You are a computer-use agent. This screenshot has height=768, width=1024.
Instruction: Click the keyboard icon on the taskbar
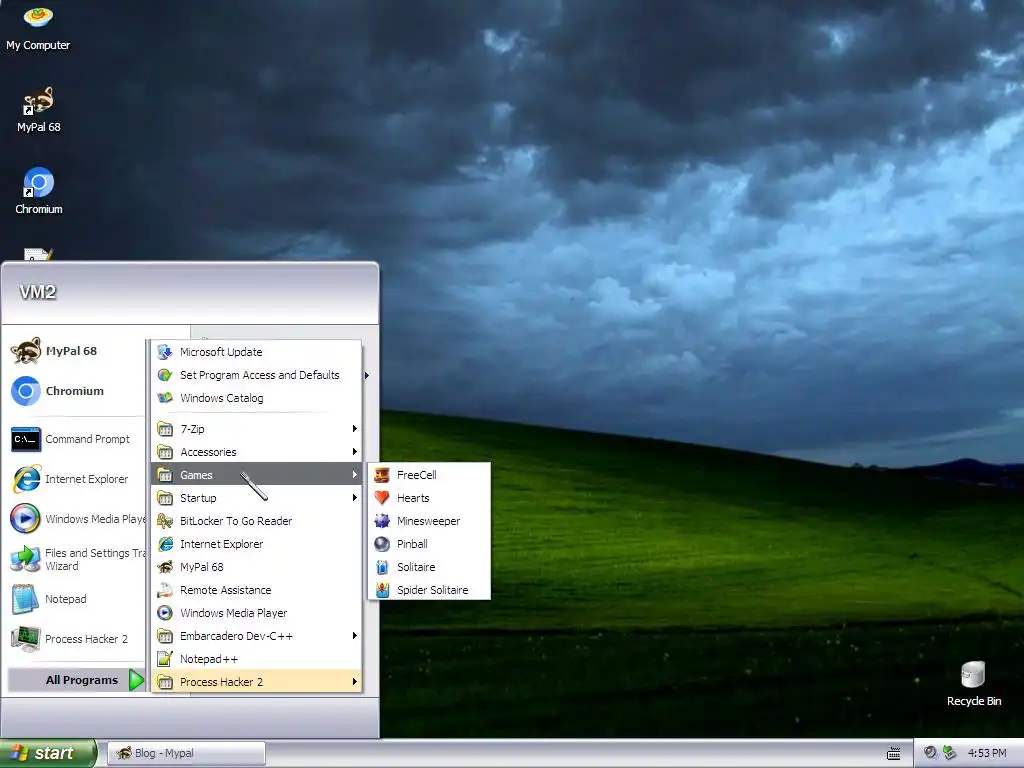[x=893, y=753]
